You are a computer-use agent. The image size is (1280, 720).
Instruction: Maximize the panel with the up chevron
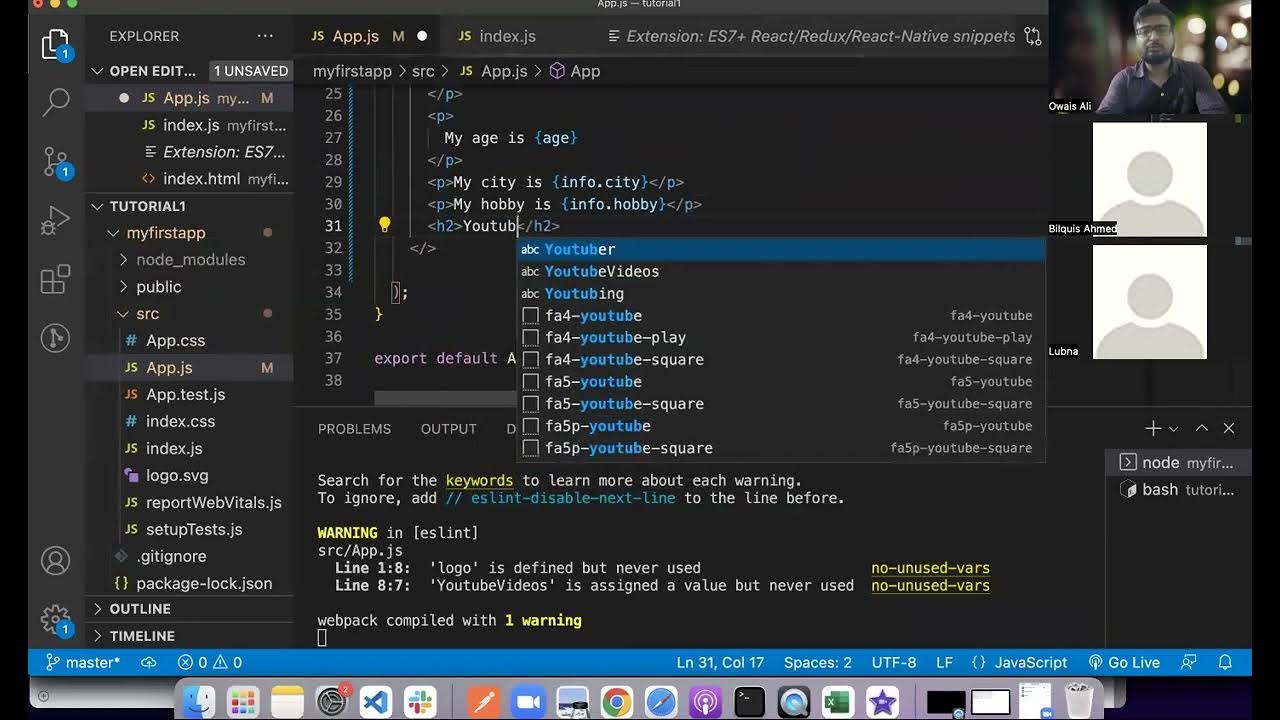[x=1202, y=428]
